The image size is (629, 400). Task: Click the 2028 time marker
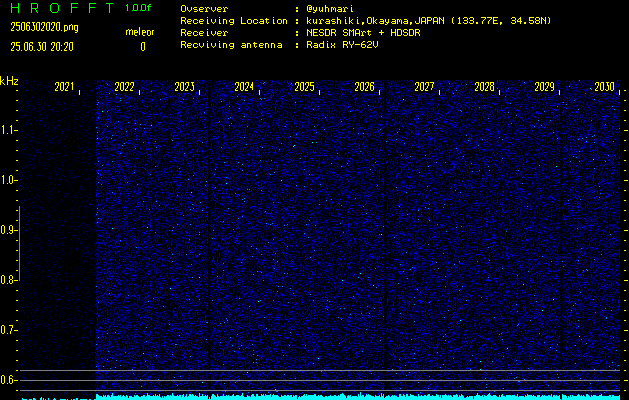(x=484, y=87)
